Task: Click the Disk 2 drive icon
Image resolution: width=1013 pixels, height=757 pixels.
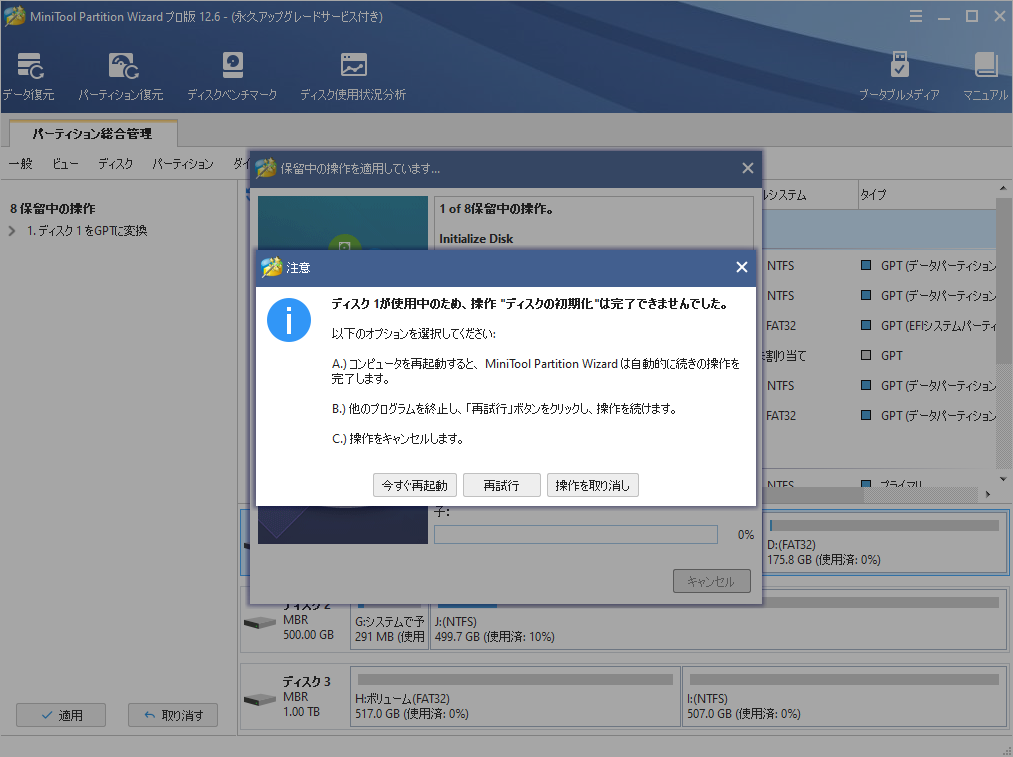Action: [x=260, y=623]
